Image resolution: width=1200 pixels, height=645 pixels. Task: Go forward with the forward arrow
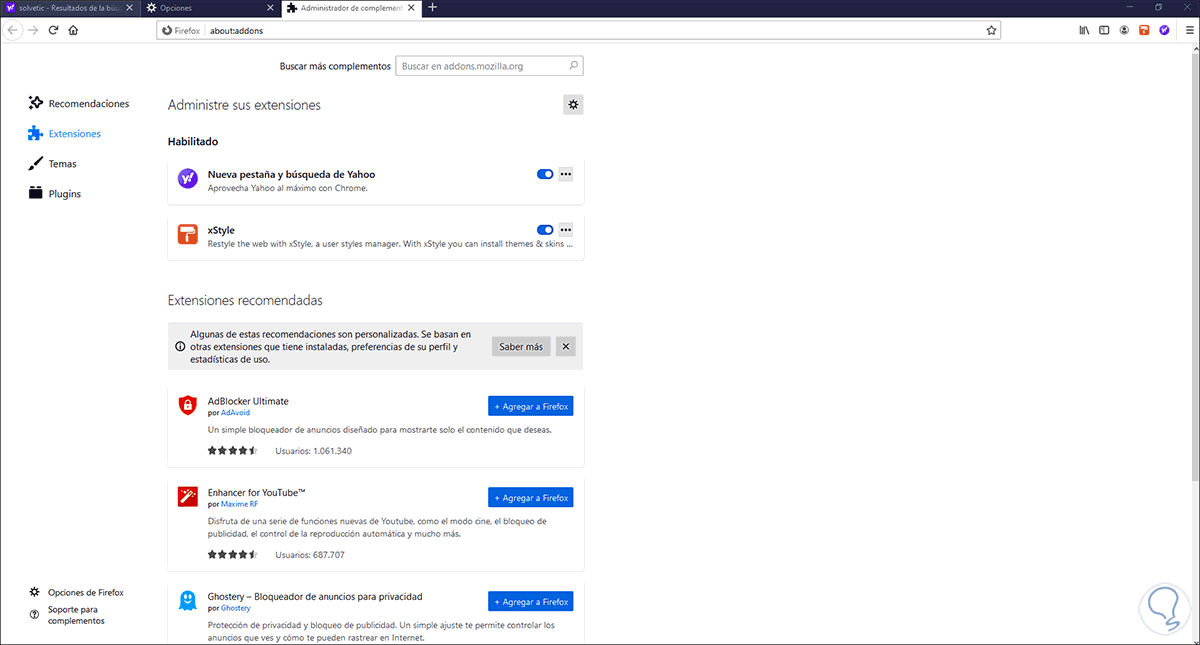click(x=33, y=30)
